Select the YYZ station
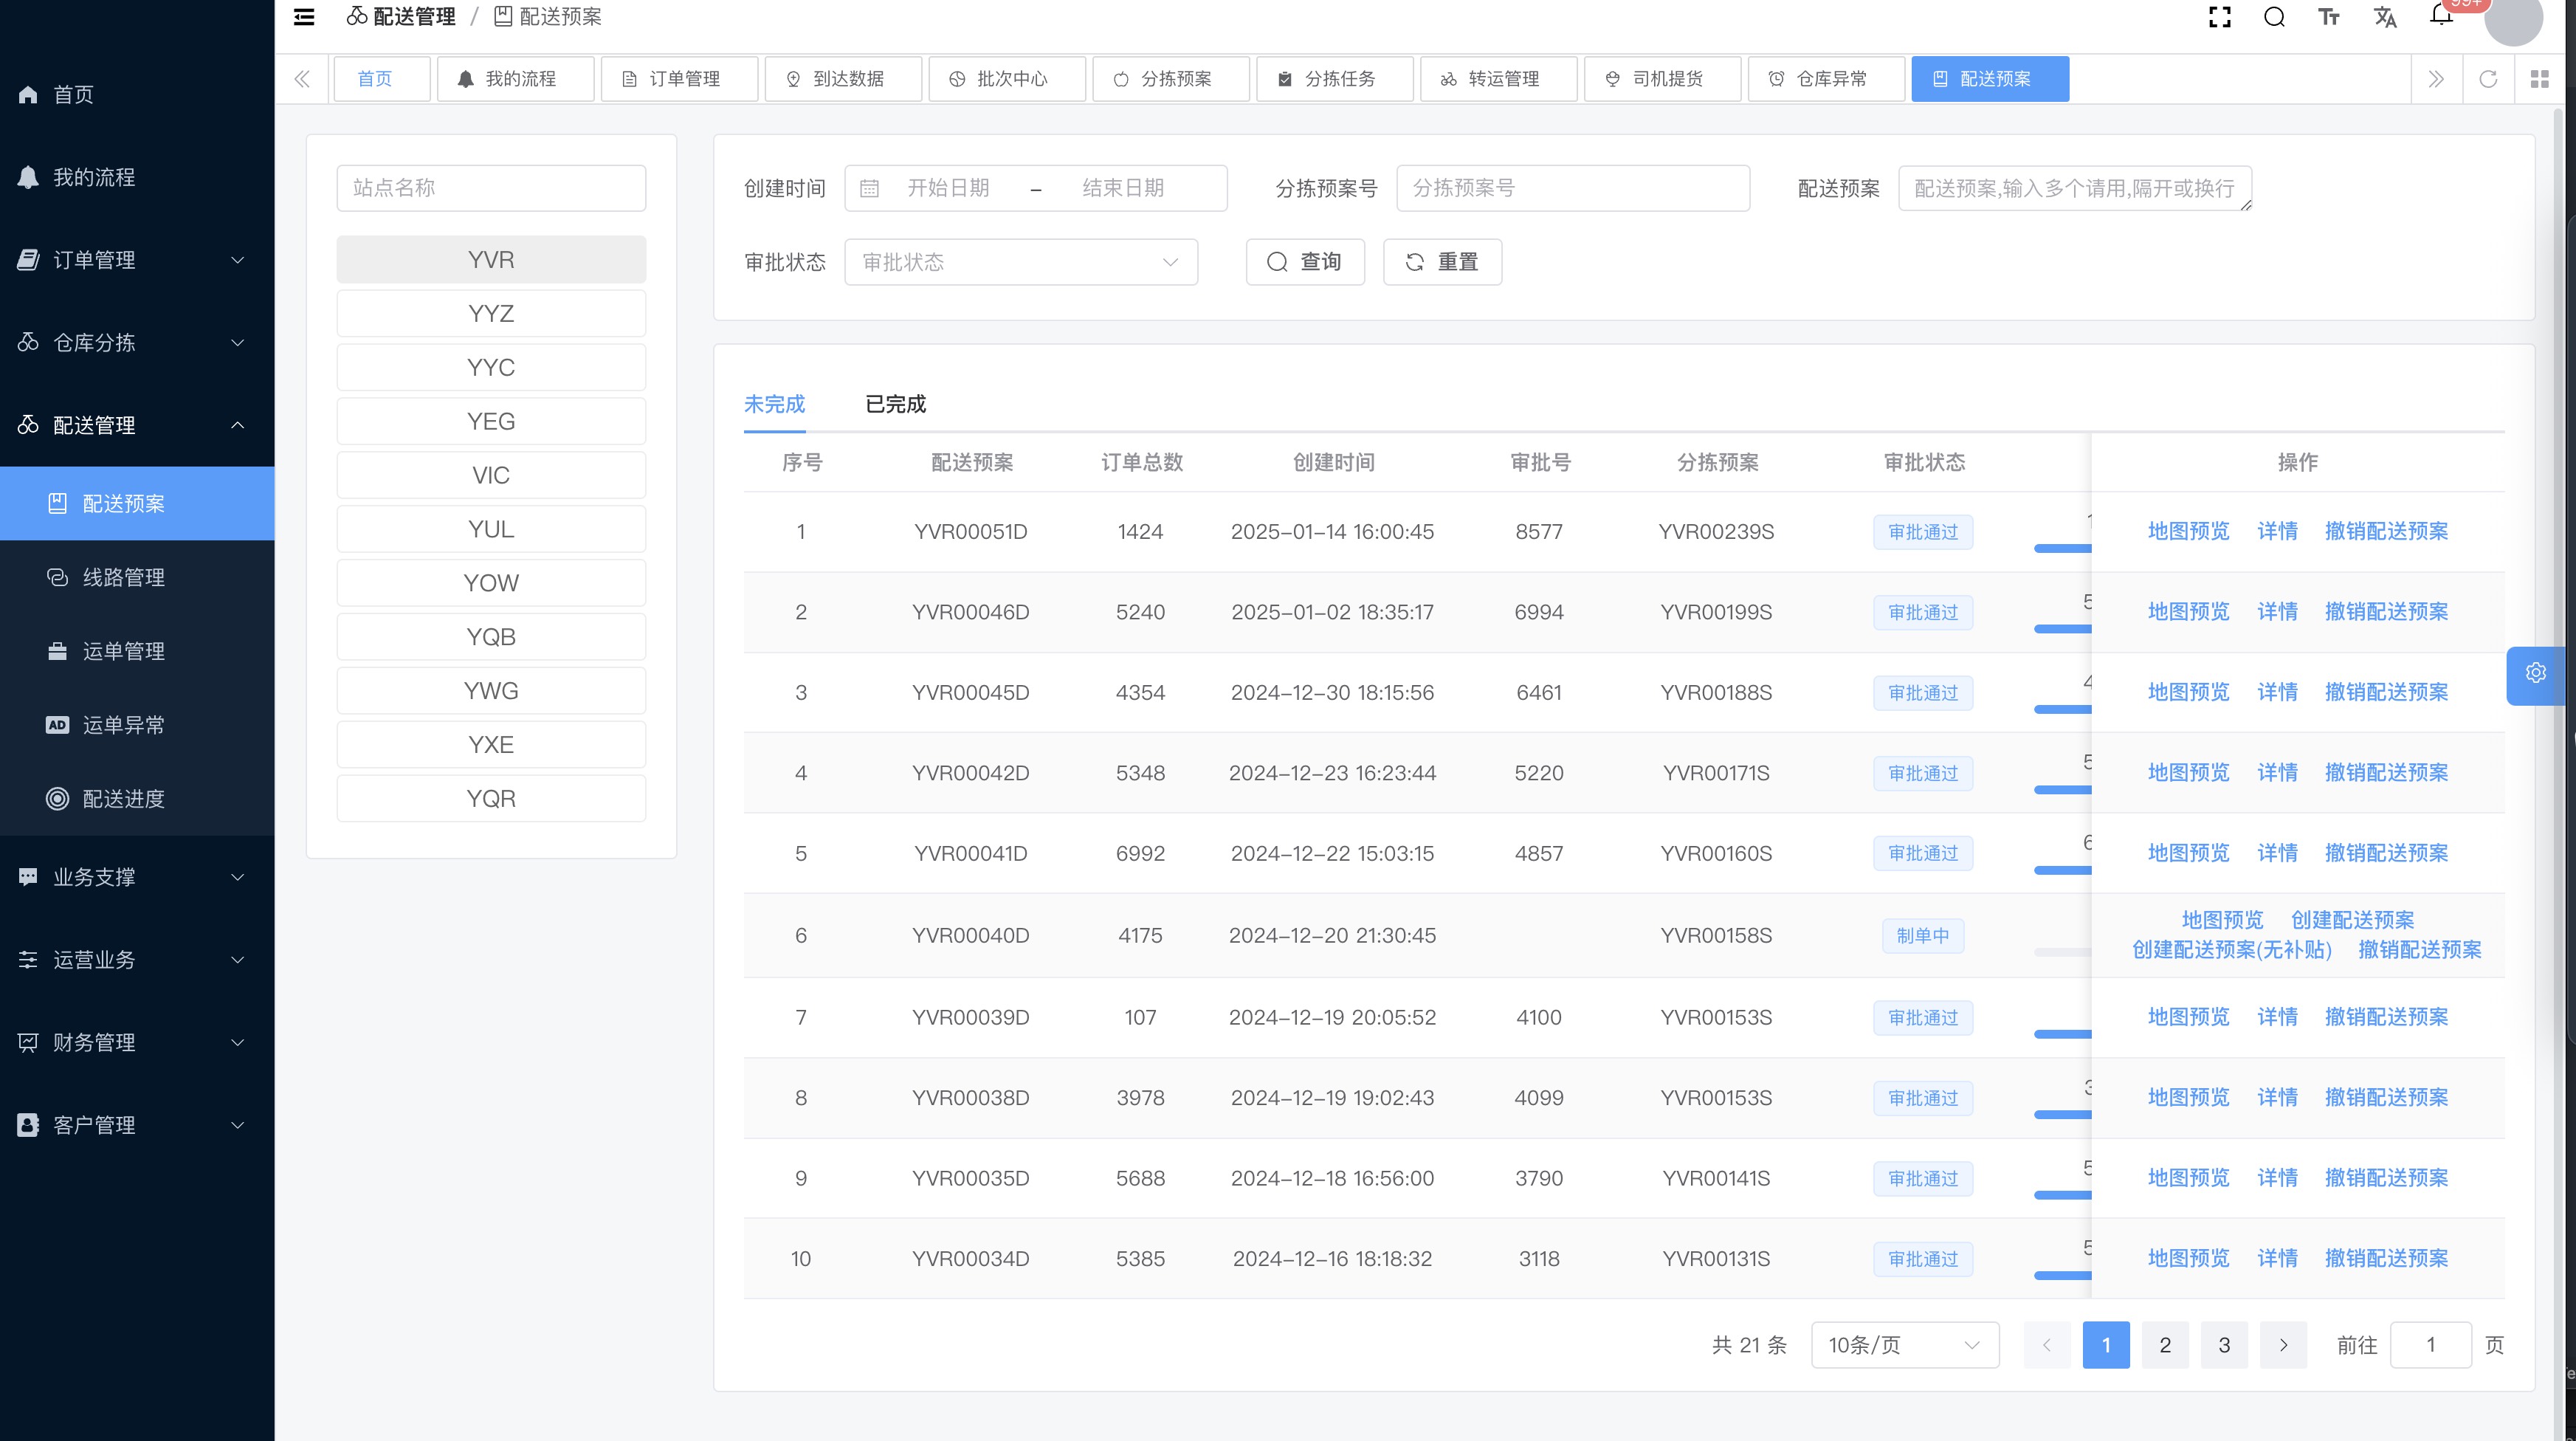This screenshot has height=1441, width=2576. [x=490, y=314]
